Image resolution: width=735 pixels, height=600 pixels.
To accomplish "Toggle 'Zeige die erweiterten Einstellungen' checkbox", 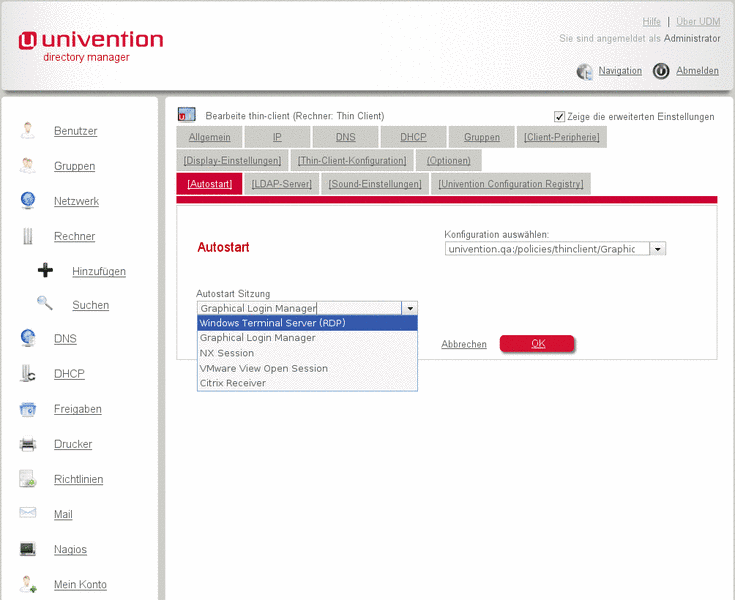I will click(x=559, y=116).
